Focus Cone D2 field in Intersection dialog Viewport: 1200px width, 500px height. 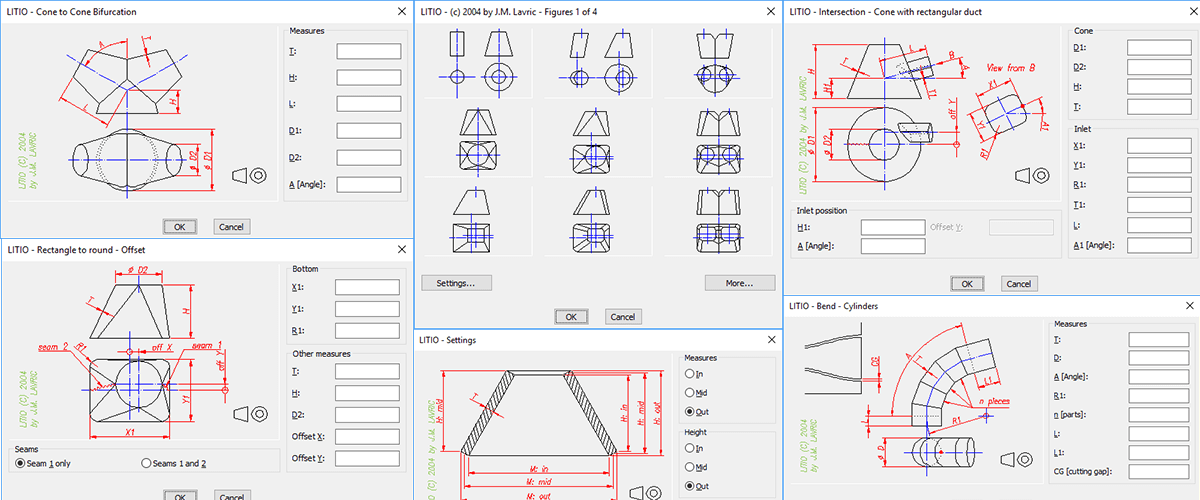[x=1158, y=67]
